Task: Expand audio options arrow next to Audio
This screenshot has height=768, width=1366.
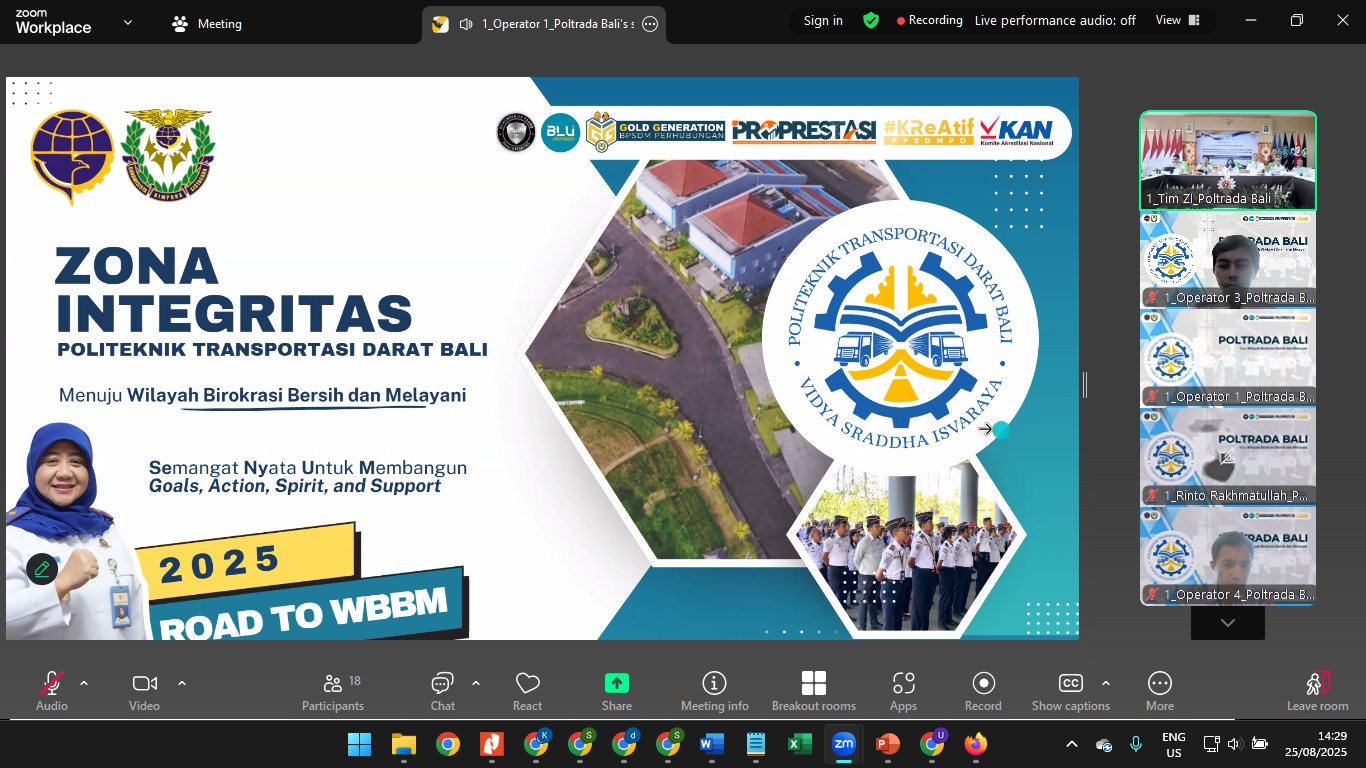Action: coord(84,684)
